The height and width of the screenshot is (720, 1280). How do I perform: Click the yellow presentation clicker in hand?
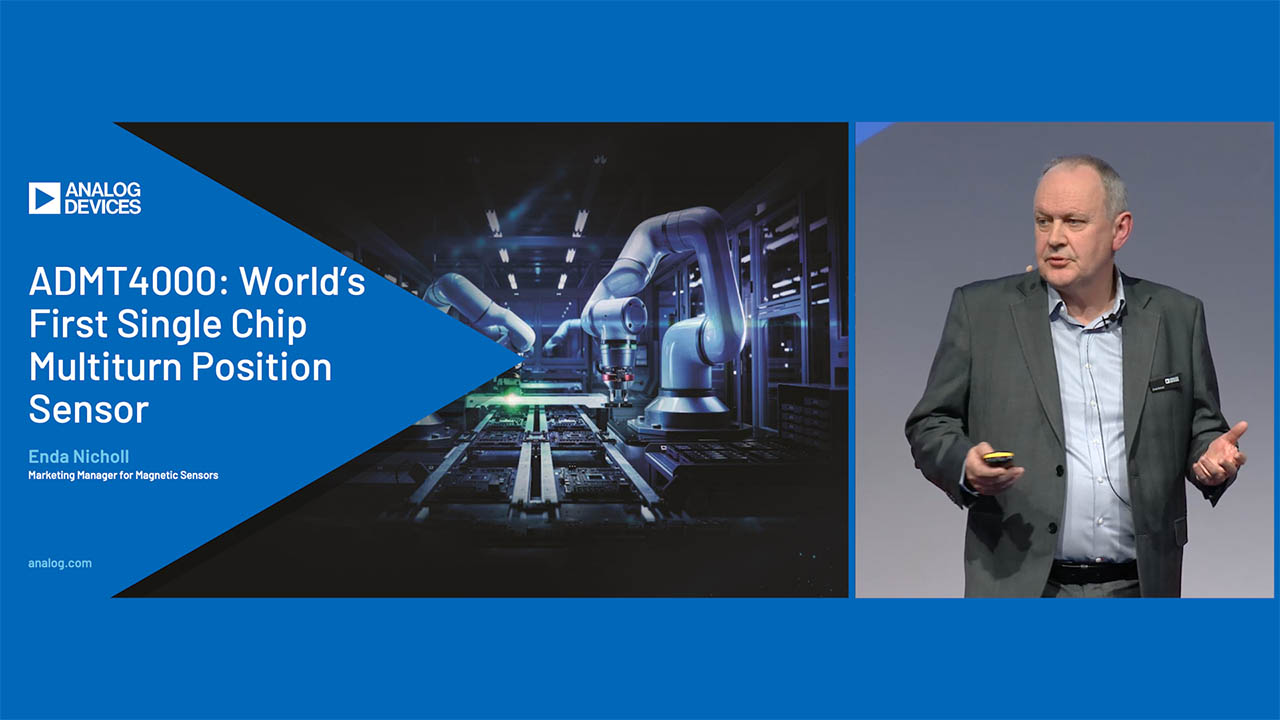coord(997,458)
